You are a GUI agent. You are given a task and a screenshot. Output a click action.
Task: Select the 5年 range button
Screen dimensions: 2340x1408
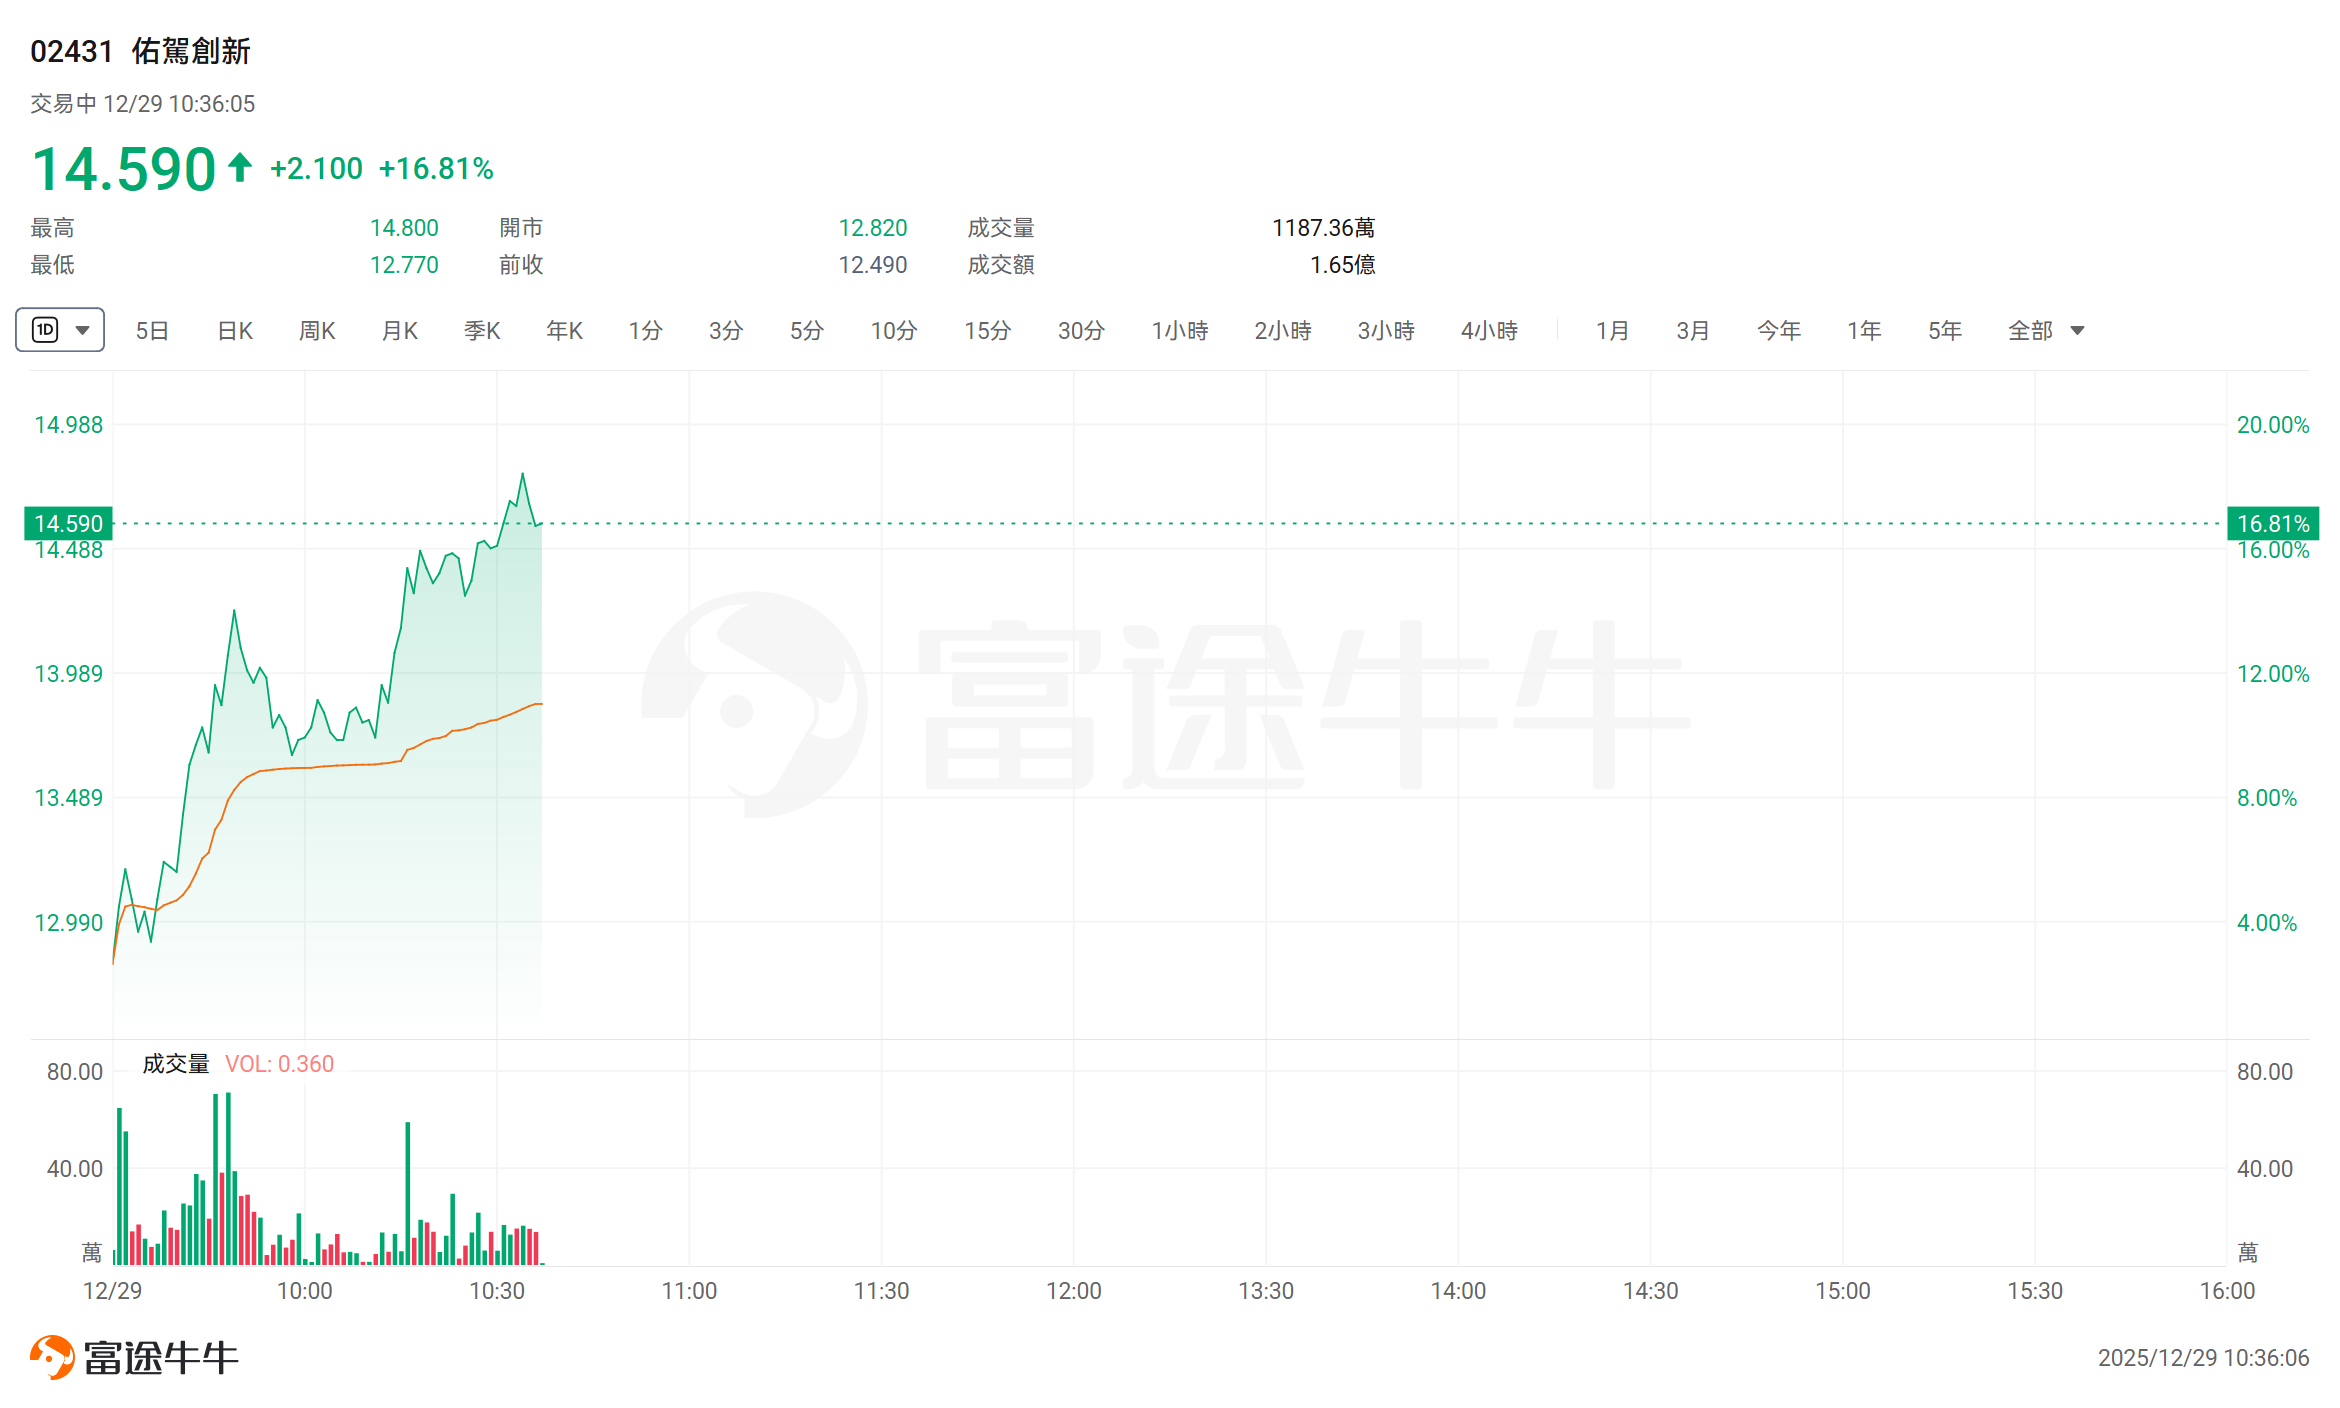(x=1945, y=331)
